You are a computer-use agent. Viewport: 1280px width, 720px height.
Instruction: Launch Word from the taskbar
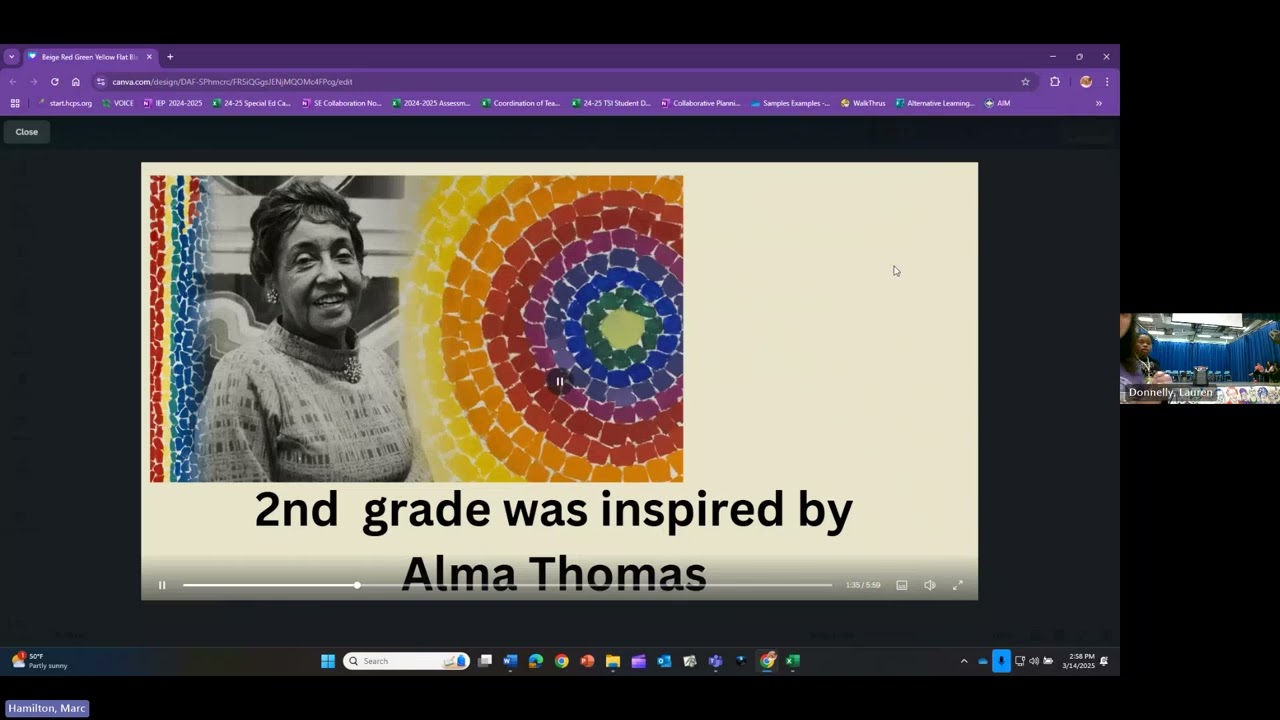(510, 661)
